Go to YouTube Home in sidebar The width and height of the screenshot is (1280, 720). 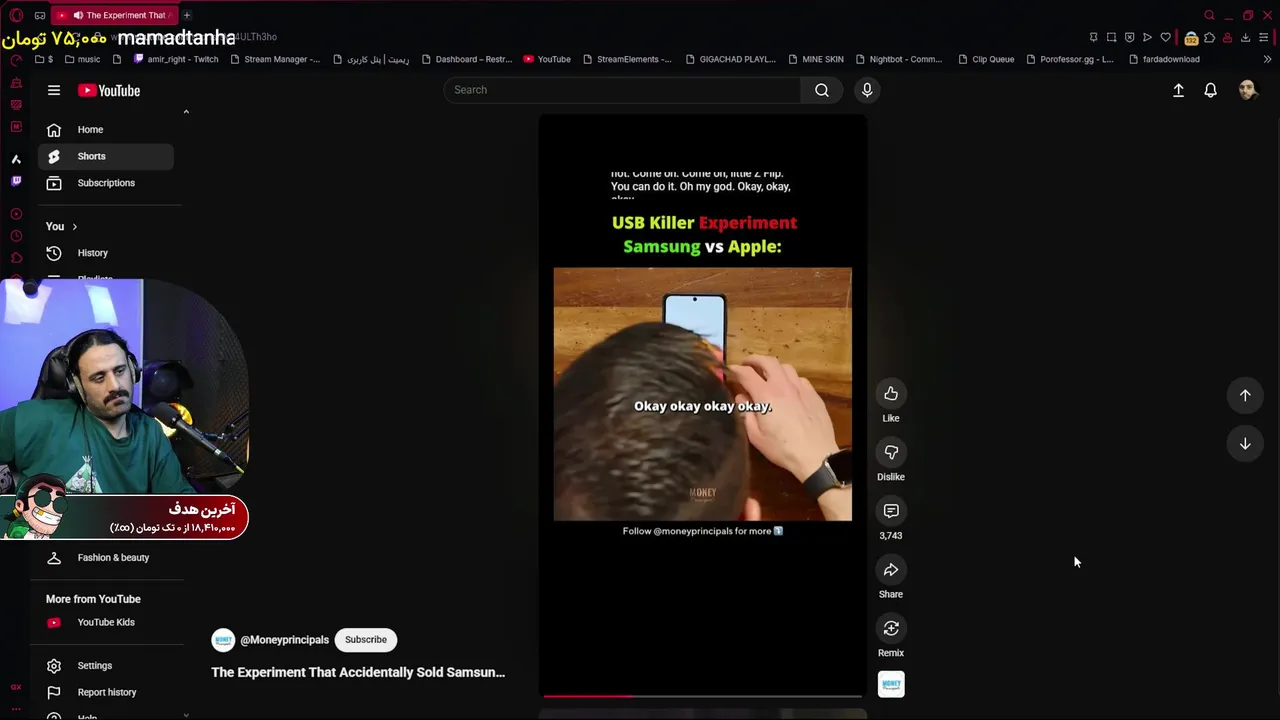tap(105, 130)
